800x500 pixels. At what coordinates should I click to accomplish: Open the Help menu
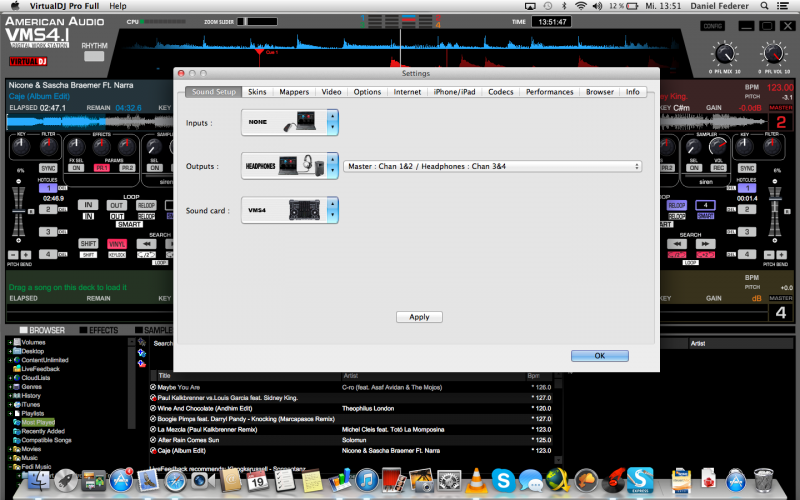118,6
